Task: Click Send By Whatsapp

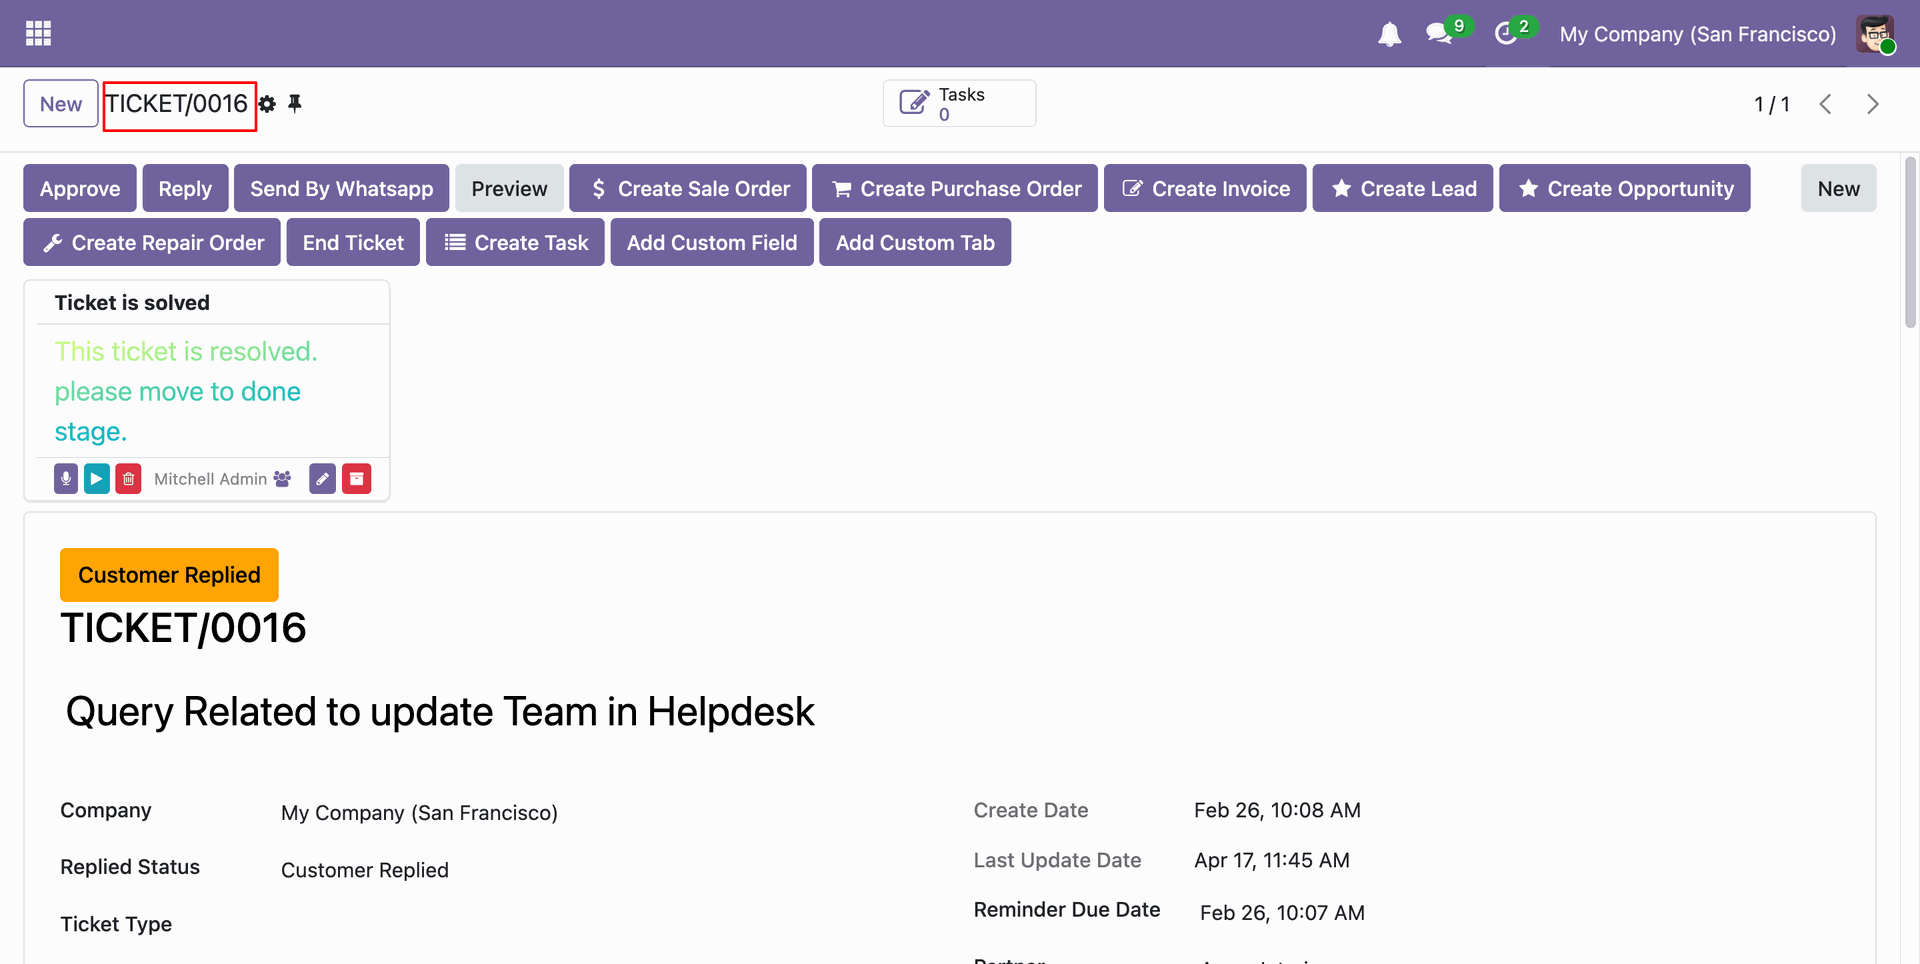Action: click(342, 188)
